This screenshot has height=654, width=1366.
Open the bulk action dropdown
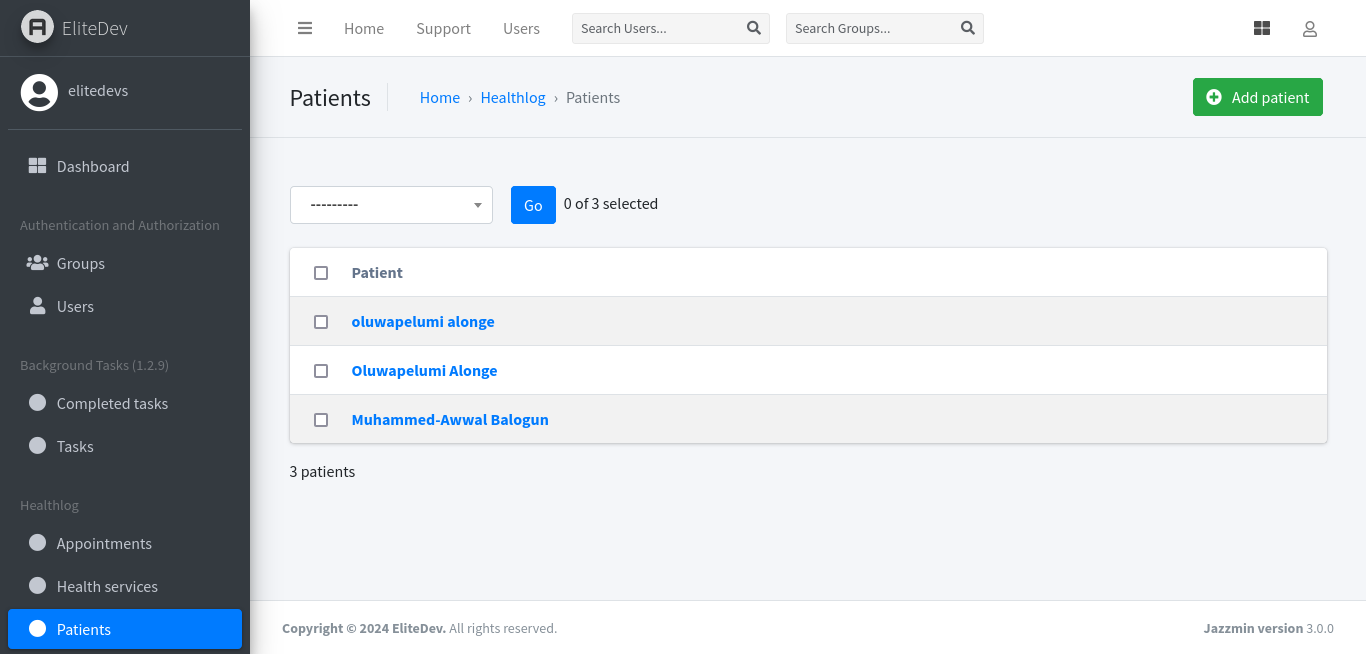391,205
